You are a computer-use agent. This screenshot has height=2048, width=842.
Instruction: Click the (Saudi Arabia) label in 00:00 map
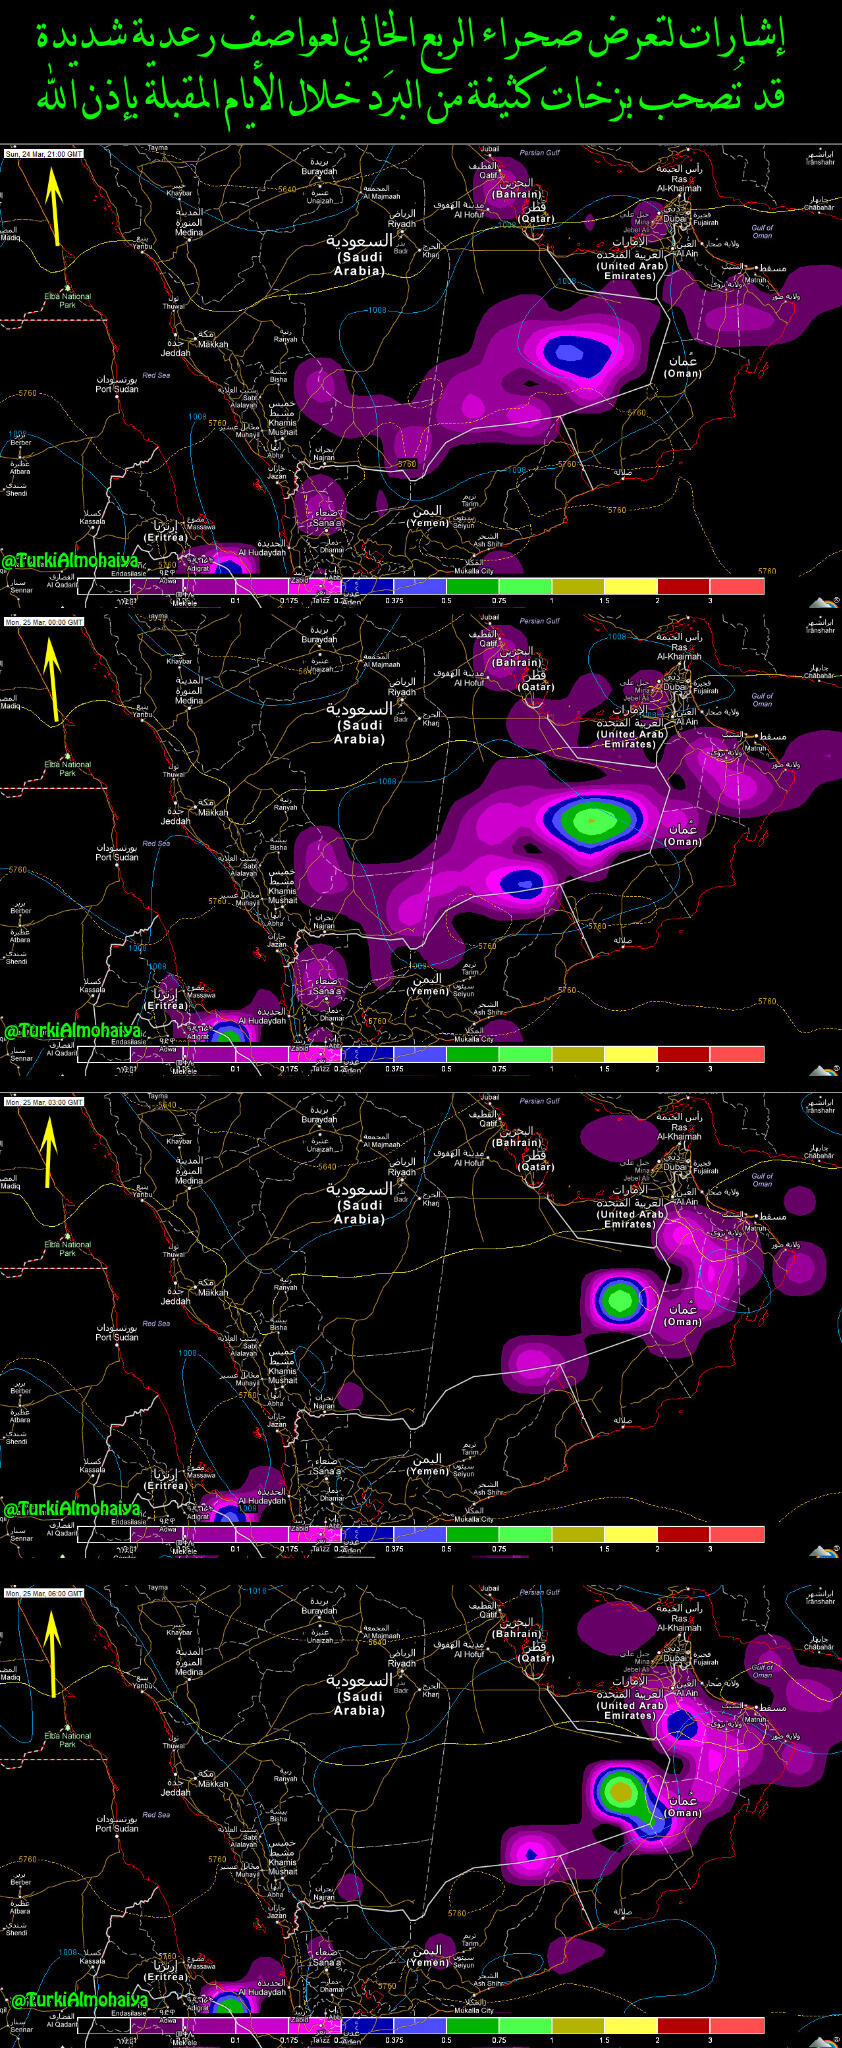pyautogui.click(x=359, y=732)
